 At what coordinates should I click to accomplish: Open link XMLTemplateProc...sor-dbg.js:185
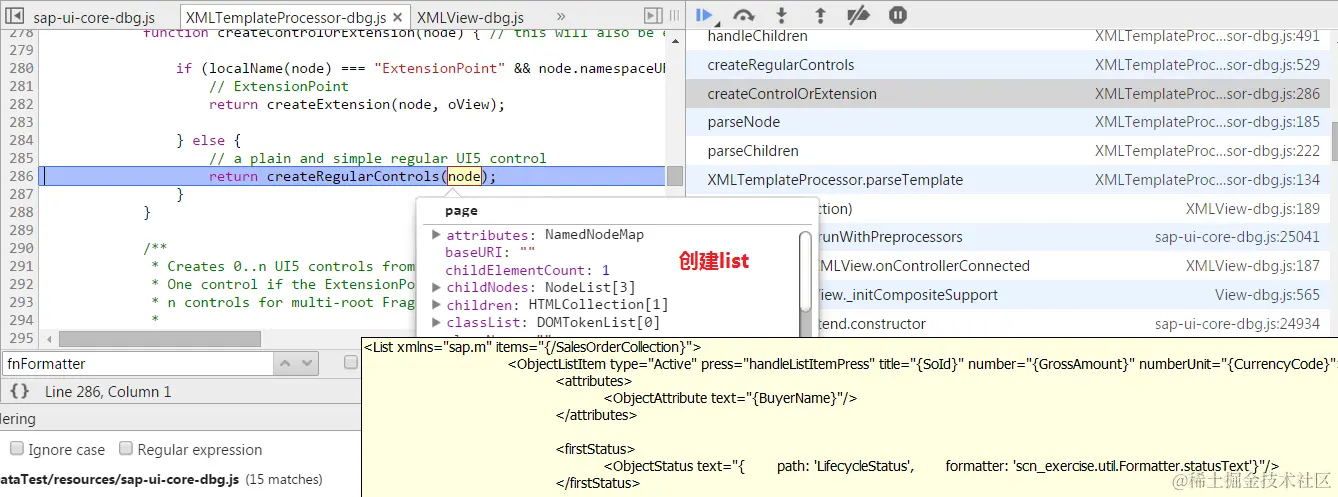tap(1207, 122)
